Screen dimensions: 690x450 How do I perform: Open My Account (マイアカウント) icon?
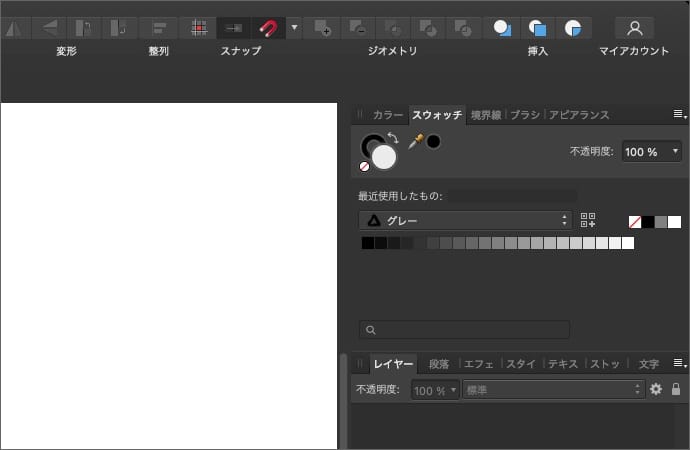(633, 28)
